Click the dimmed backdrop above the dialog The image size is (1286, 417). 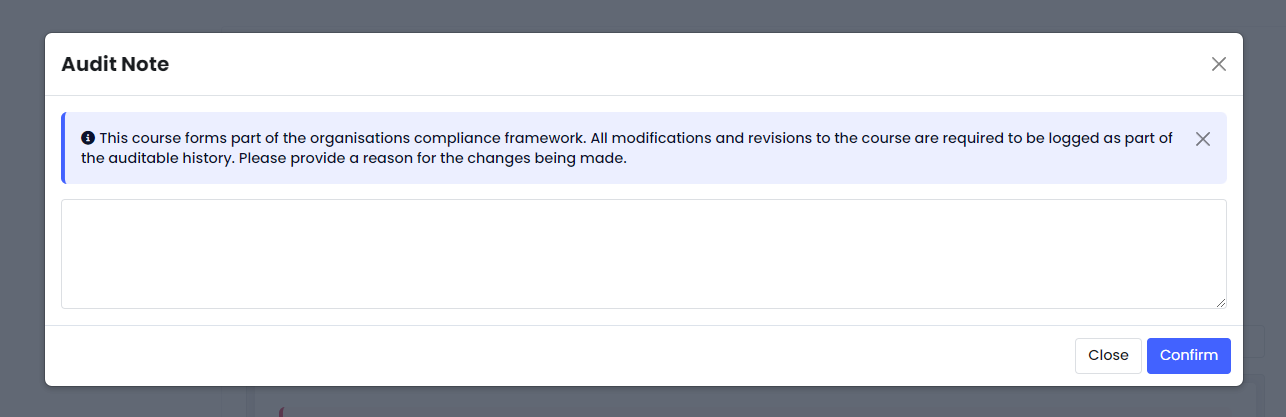pos(643,16)
